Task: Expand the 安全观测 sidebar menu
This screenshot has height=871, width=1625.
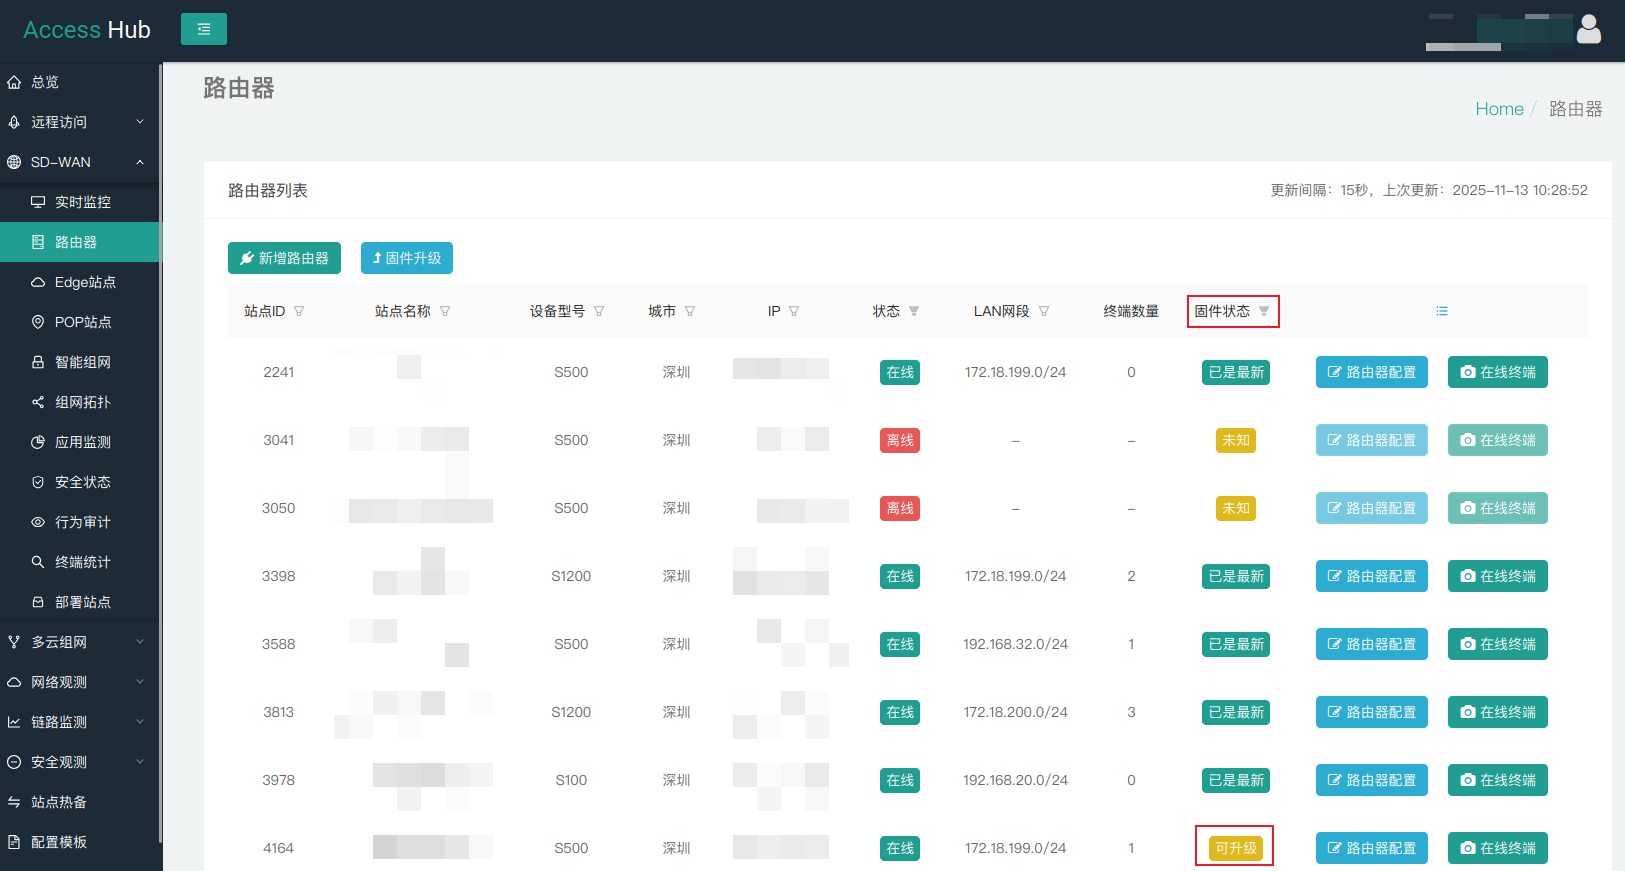Action: [x=80, y=762]
